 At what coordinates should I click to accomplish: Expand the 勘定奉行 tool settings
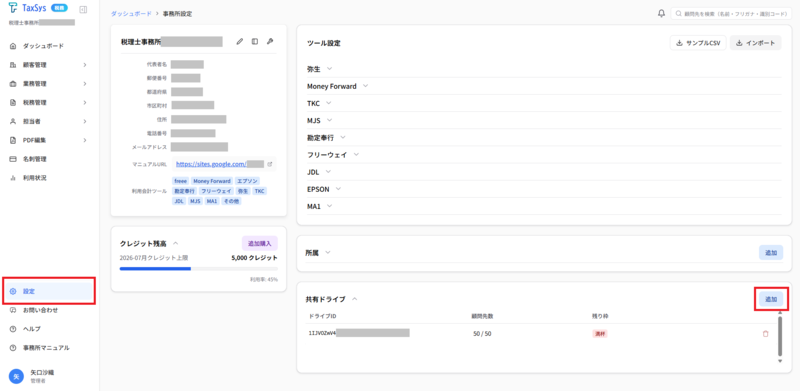[343, 137]
